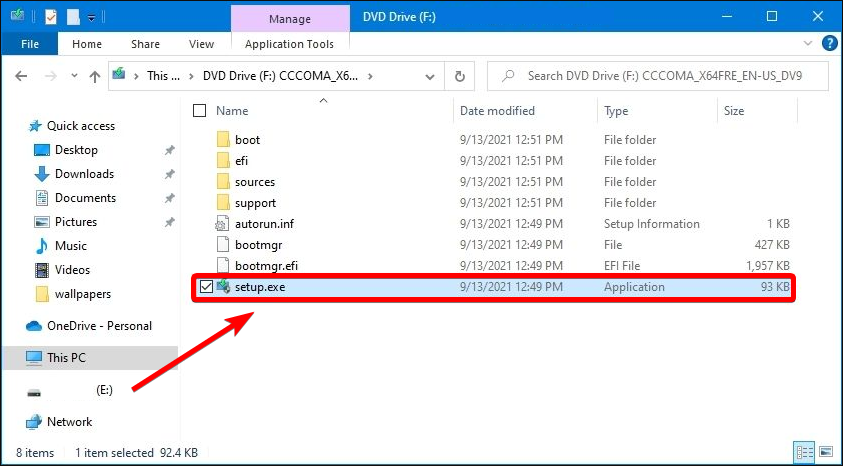Open the Application Tools tab

pyautogui.click(x=289, y=44)
